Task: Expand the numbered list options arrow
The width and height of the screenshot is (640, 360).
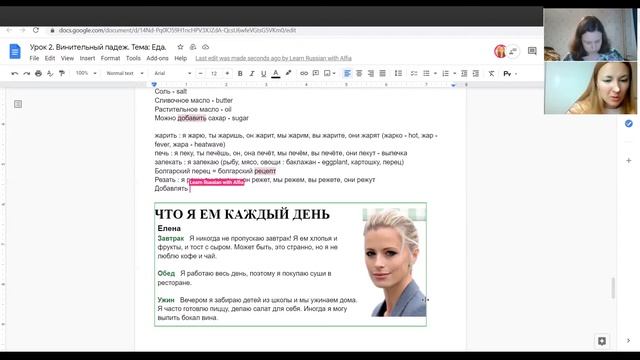Action: pos(454,73)
